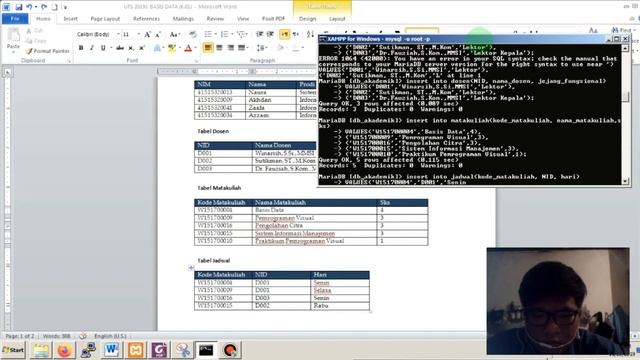This screenshot has height=360, width=640.
Task: Click the ruler tab selector box
Action: click(x=8, y=72)
